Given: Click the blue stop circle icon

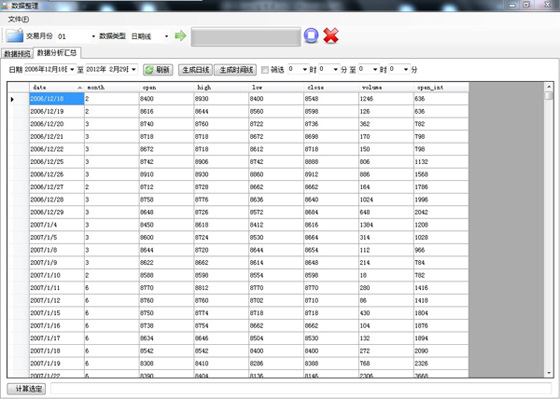Looking at the screenshot, I should (311, 36).
